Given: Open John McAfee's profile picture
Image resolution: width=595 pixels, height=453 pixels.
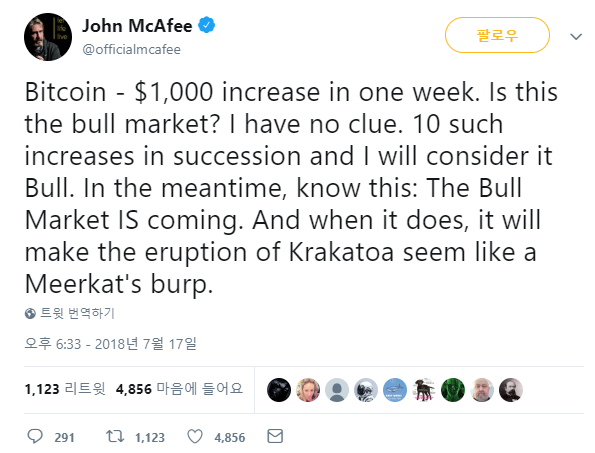Looking at the screenshot, I should [48, 37].
